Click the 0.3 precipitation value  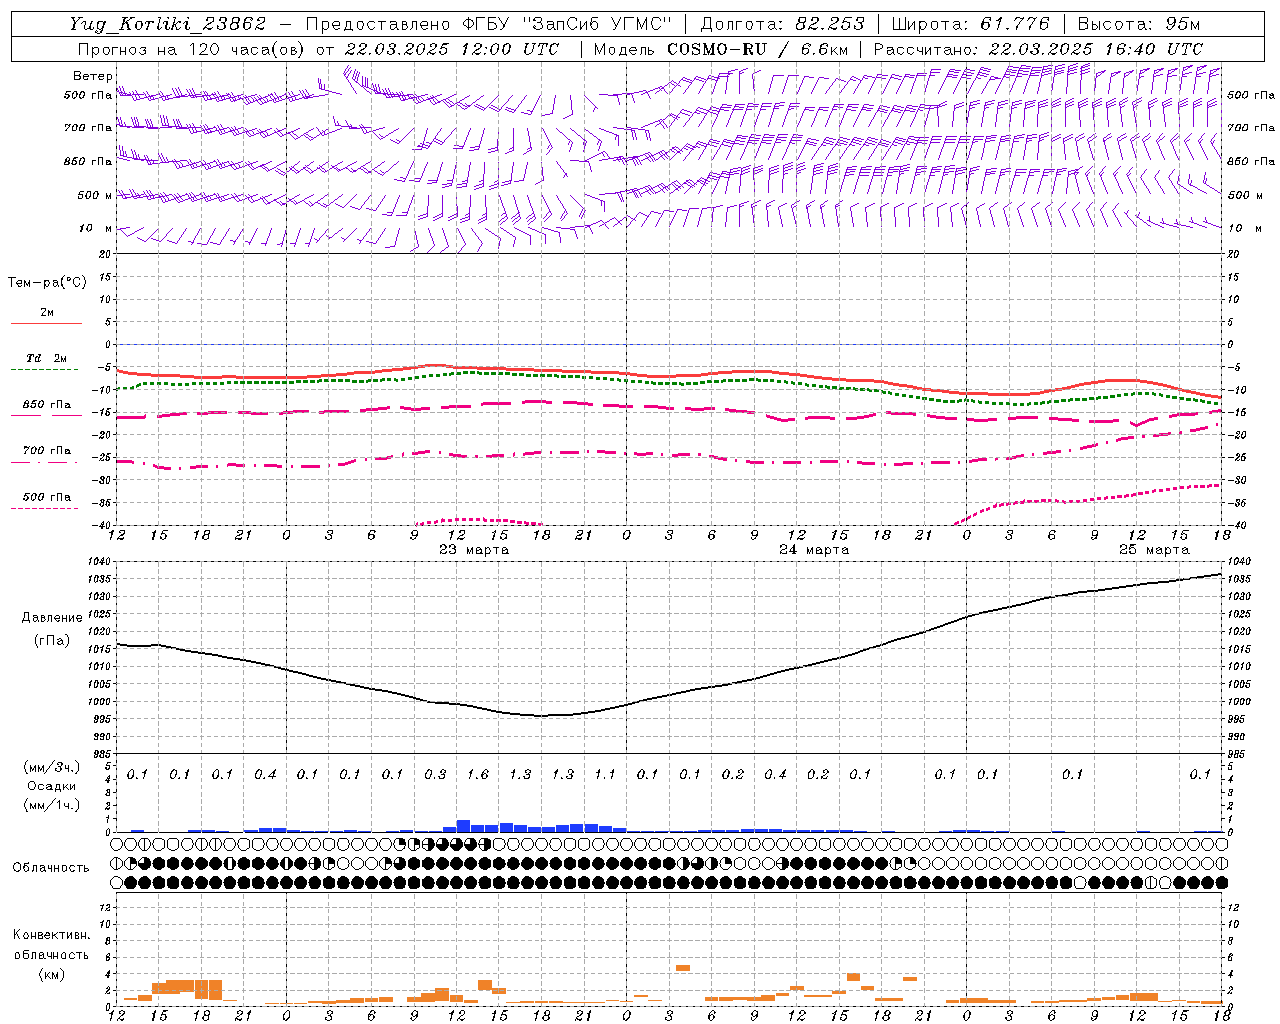435,774
